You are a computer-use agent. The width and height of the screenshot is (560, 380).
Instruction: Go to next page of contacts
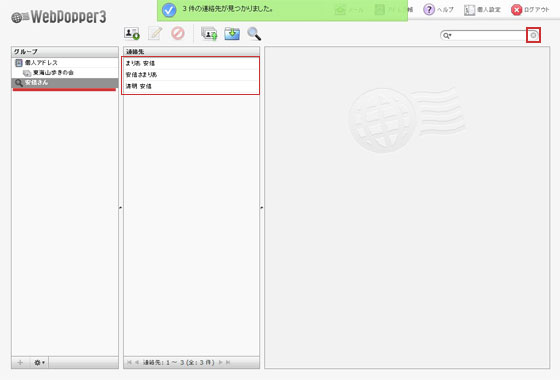[220, 362]
